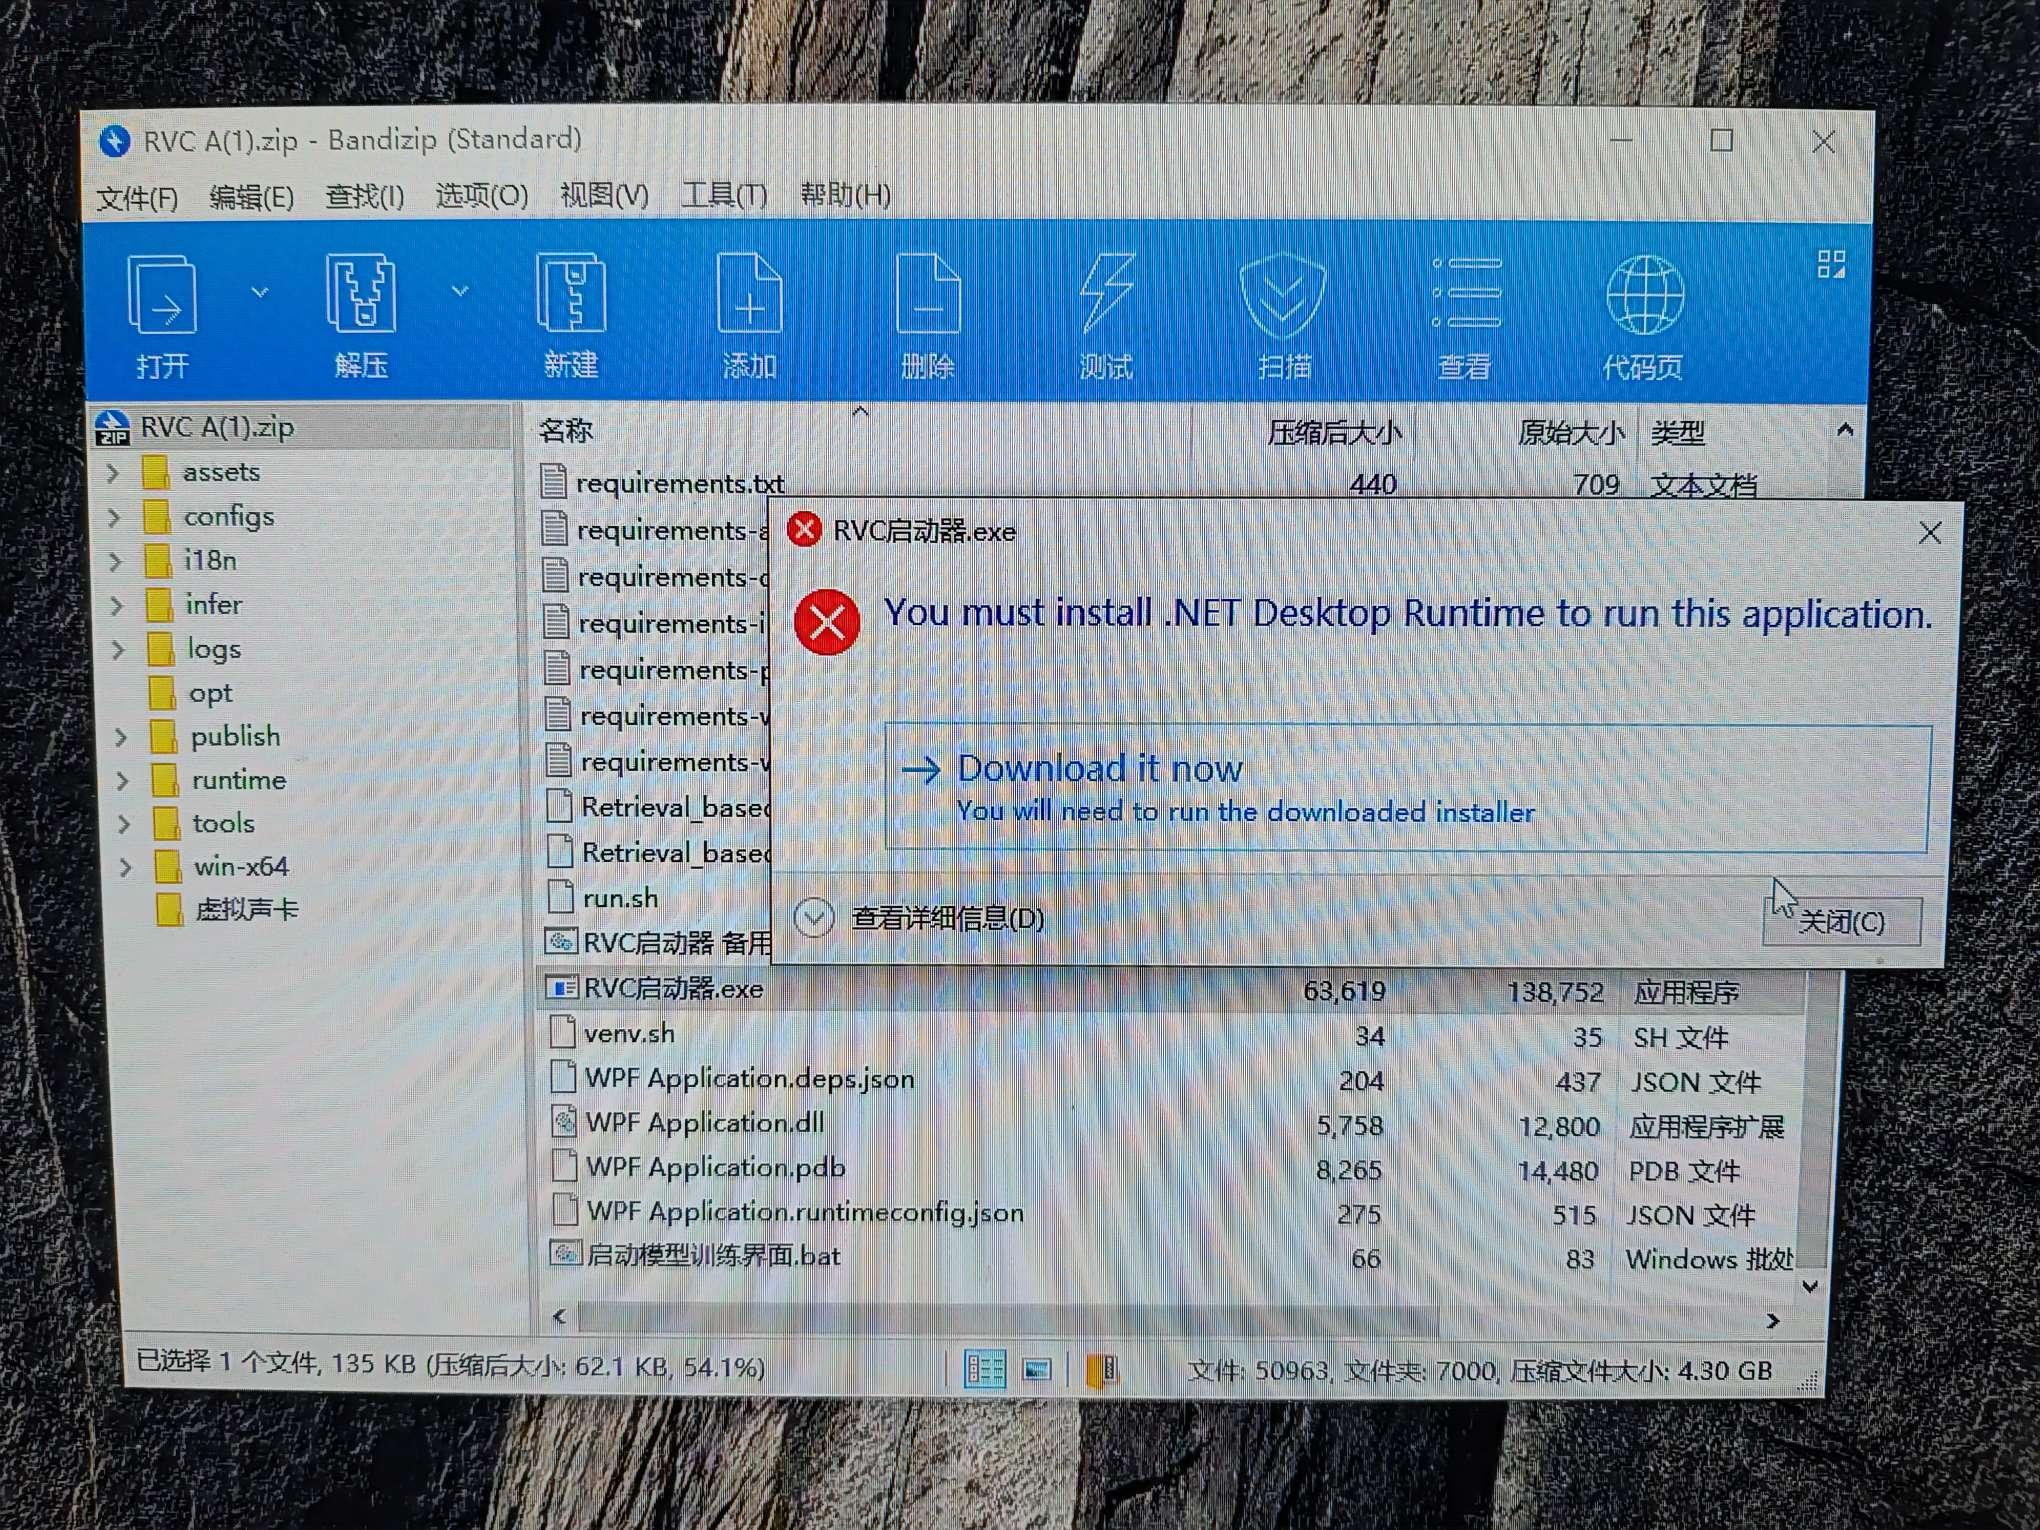Toggle the toolbar layout grid icon

coord(1832,264)
